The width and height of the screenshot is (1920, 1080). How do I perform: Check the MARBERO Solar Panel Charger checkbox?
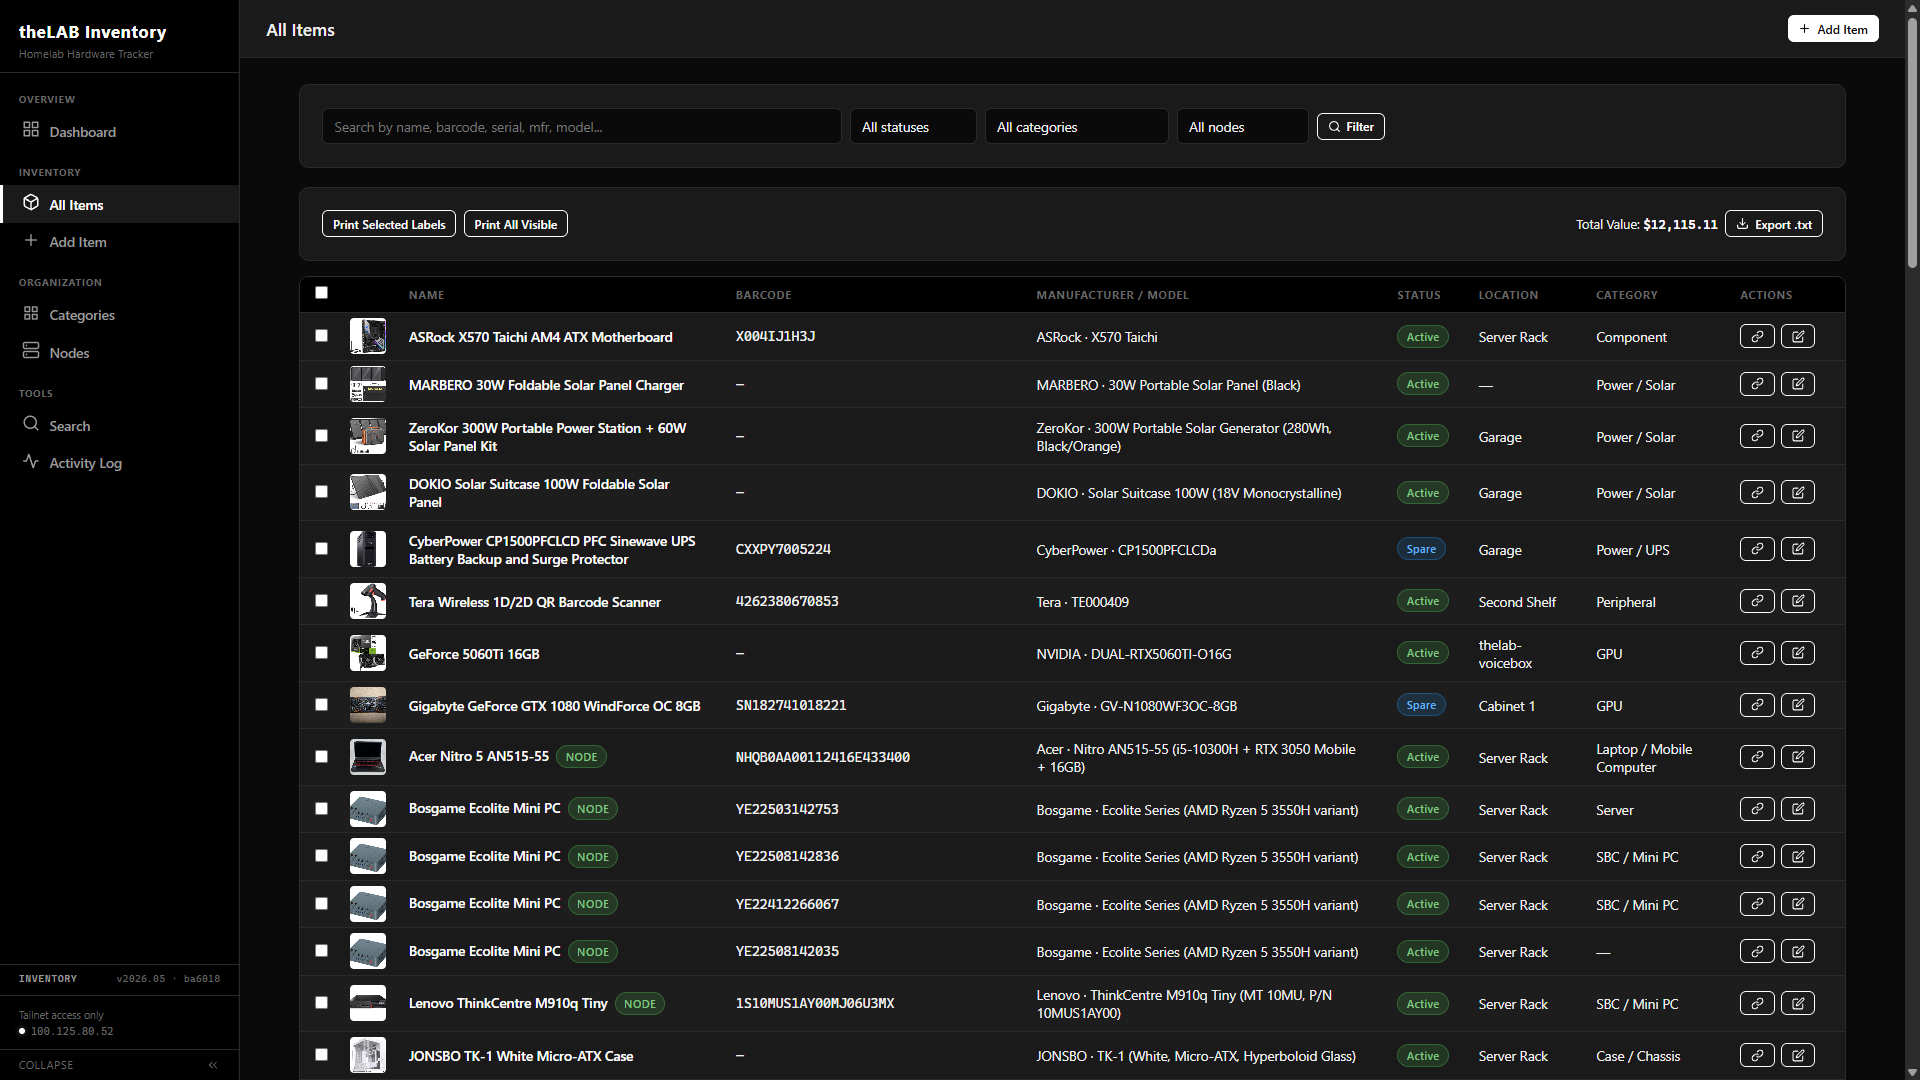(321, 384)
